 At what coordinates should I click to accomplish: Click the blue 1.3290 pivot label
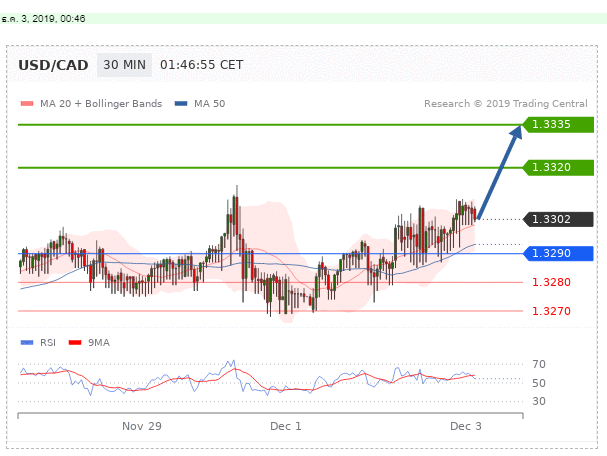pyautogui.click(x=558, y=254)
